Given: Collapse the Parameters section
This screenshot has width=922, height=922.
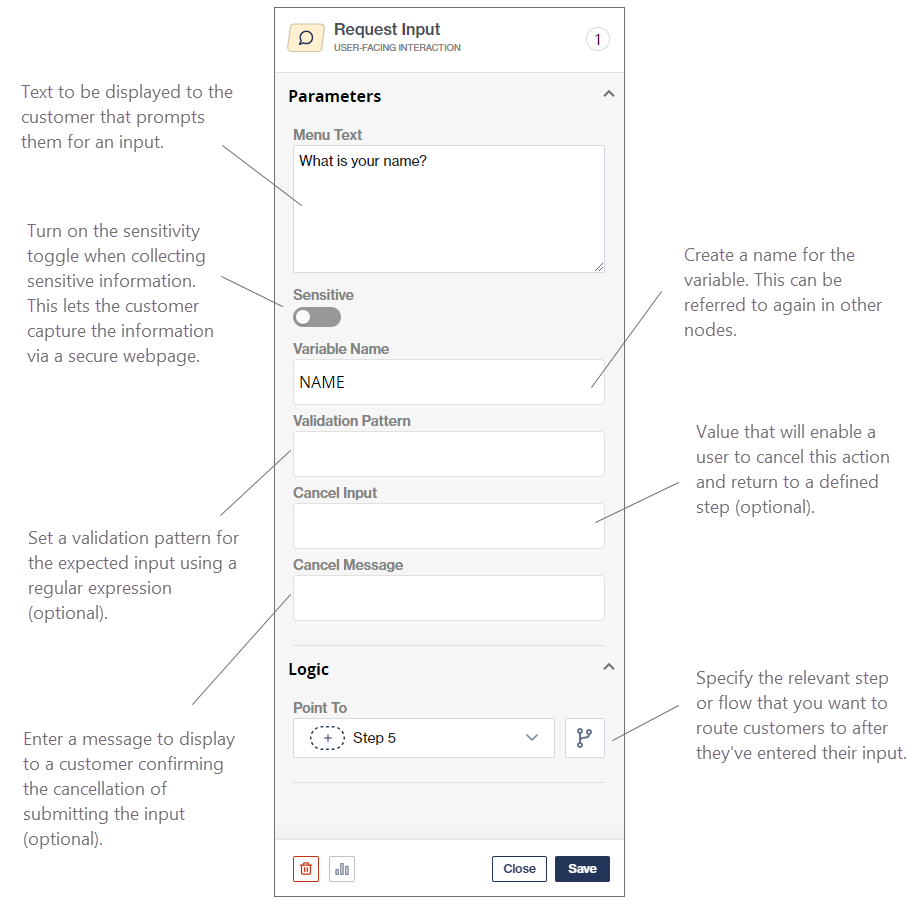Looking at the screenshot, I should click(608, 92).
